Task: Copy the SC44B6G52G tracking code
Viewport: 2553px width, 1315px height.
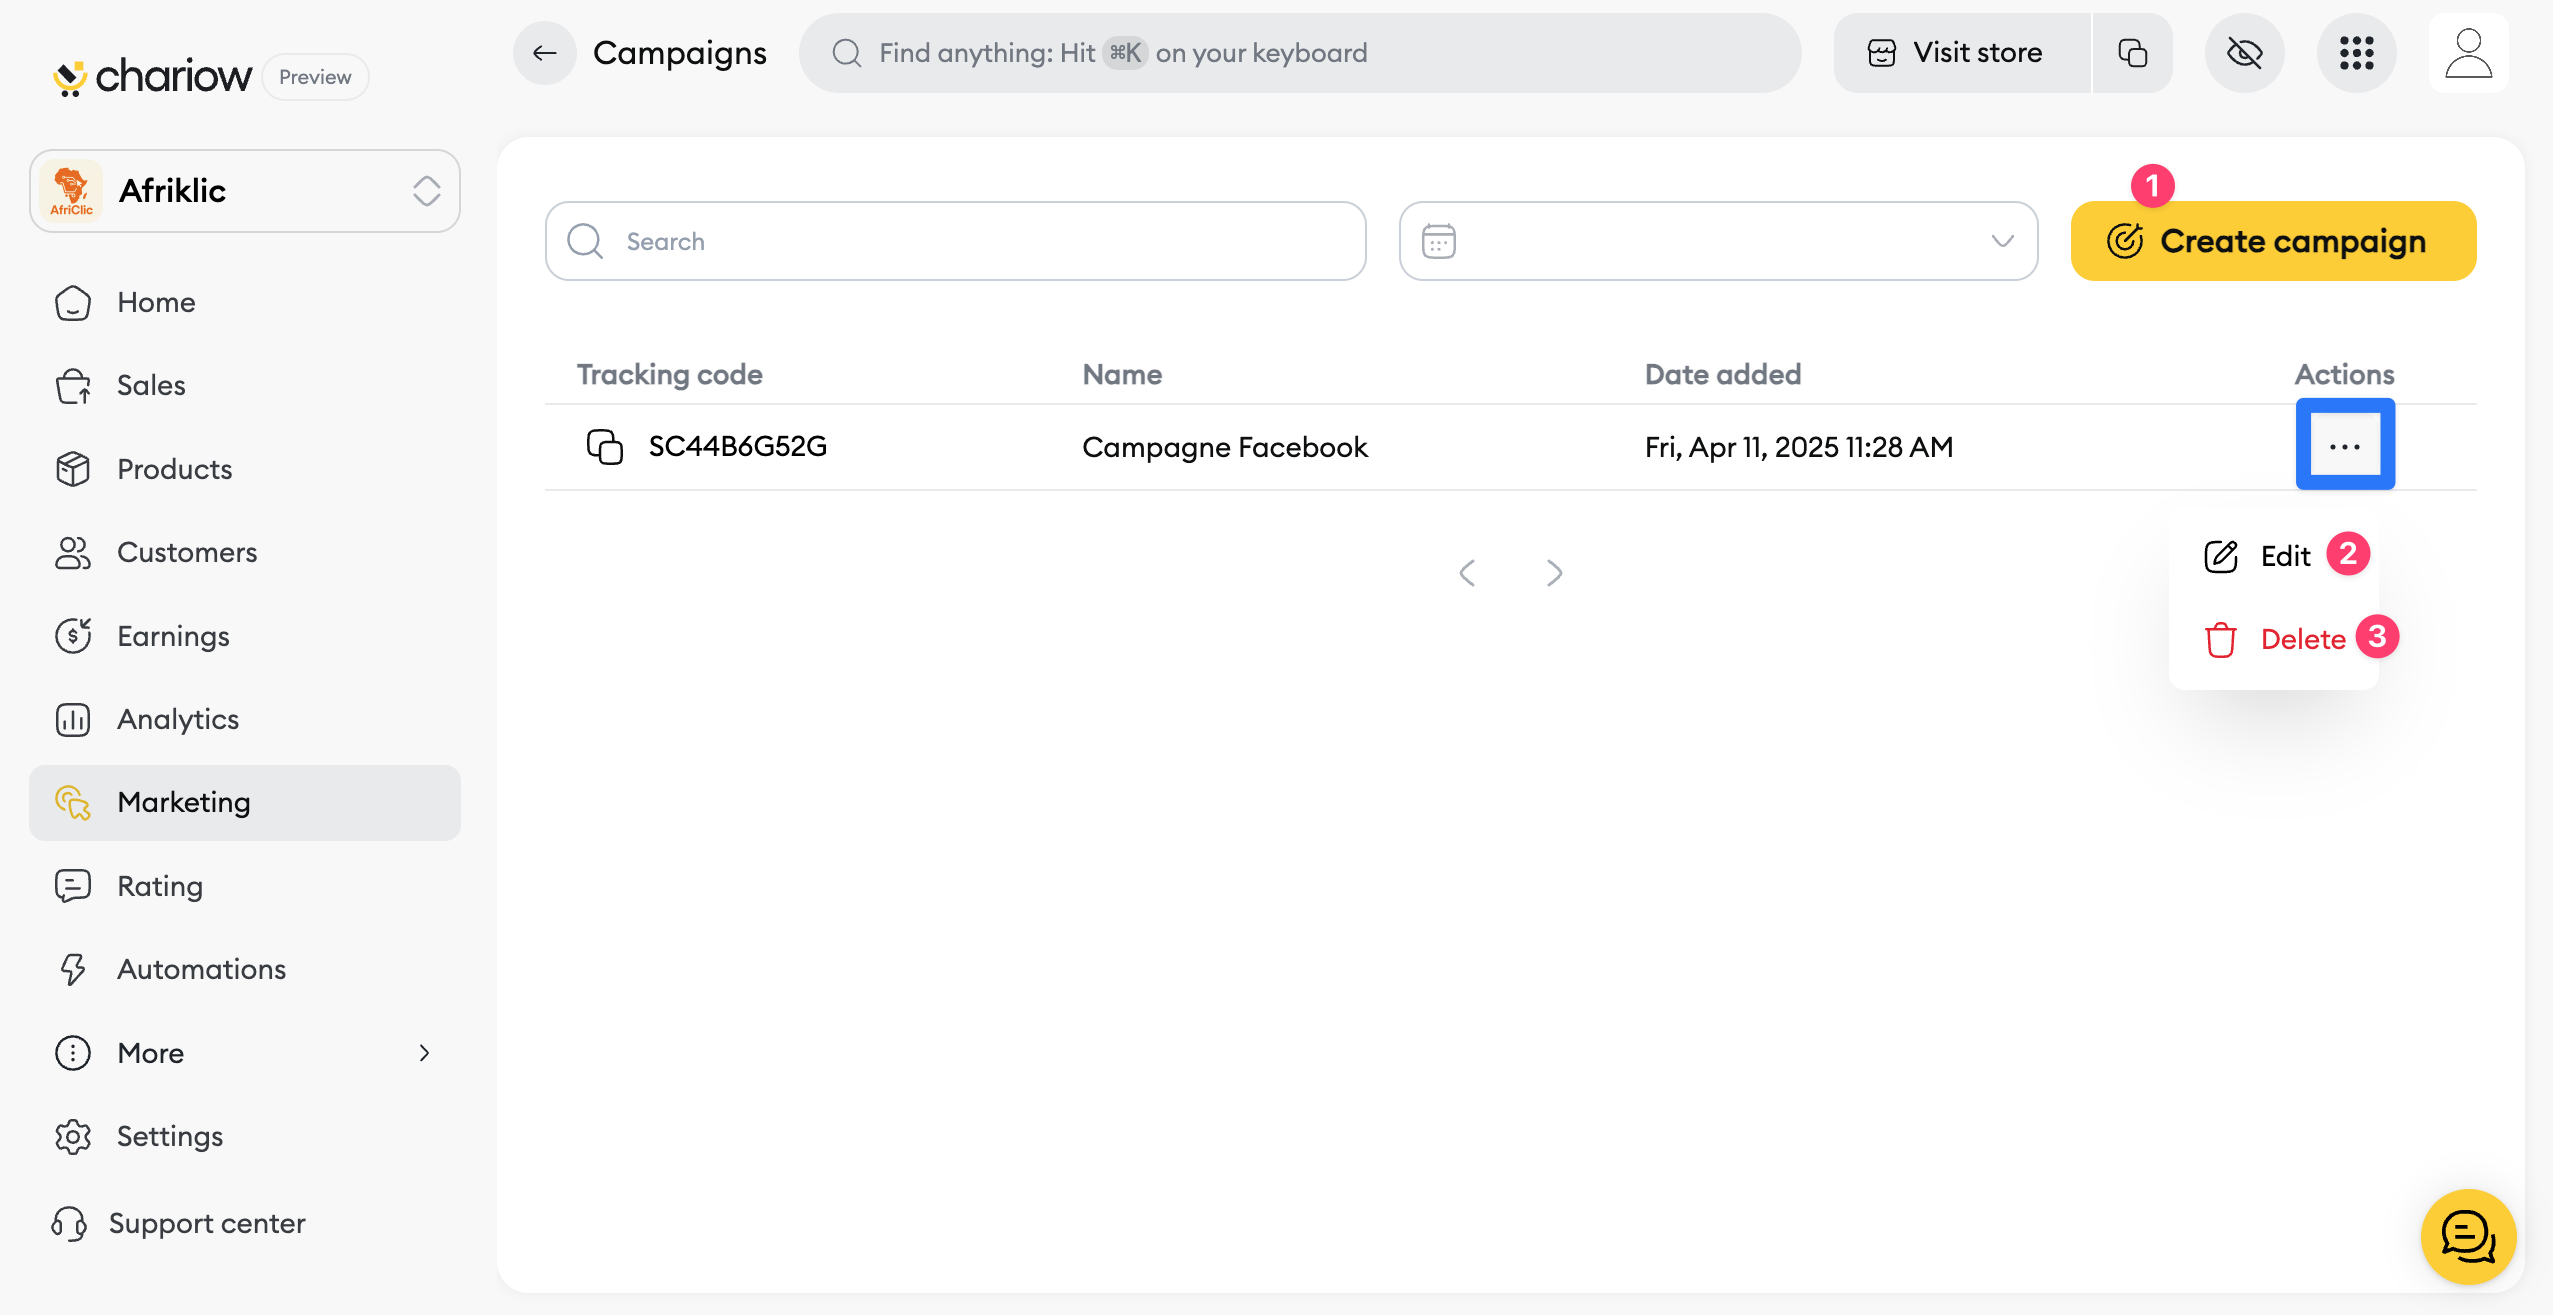Action: pos(604,446)
